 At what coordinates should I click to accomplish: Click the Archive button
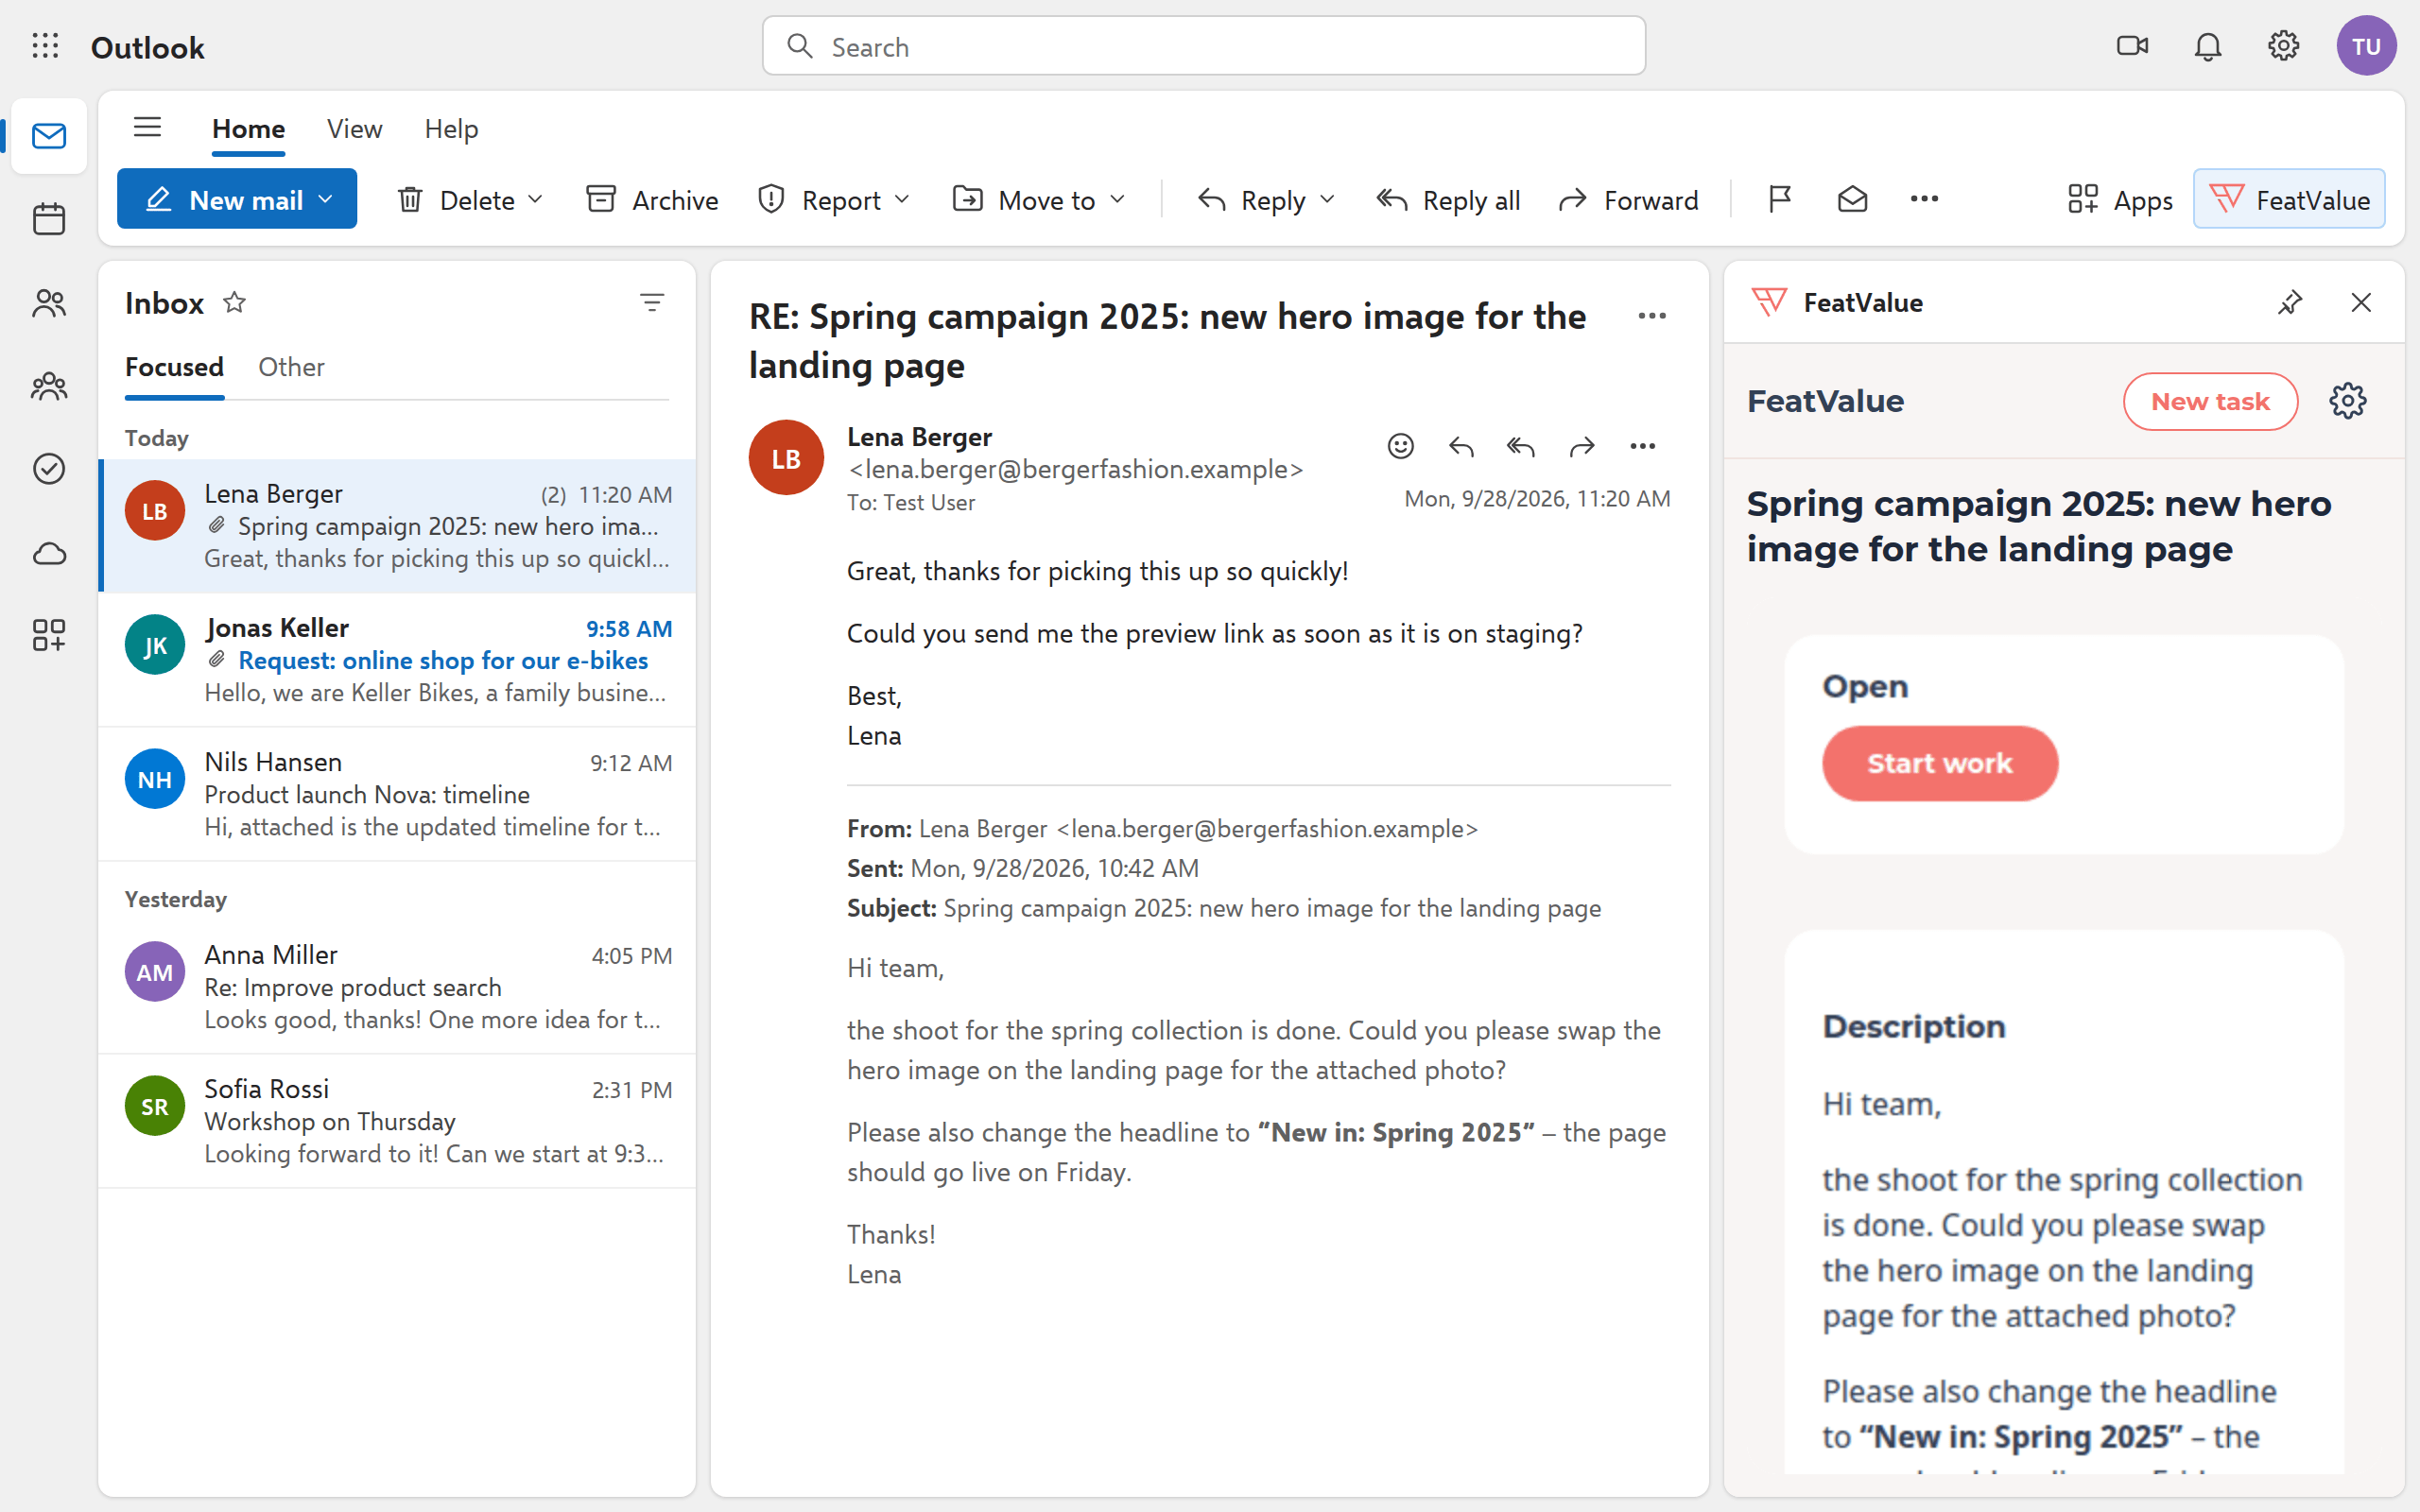652,199
